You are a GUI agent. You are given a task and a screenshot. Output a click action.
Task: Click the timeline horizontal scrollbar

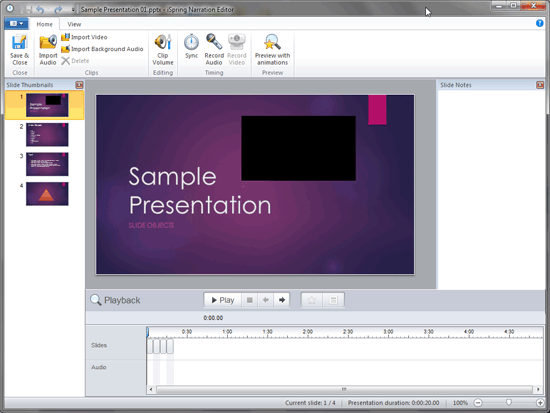tap(344, 389)
